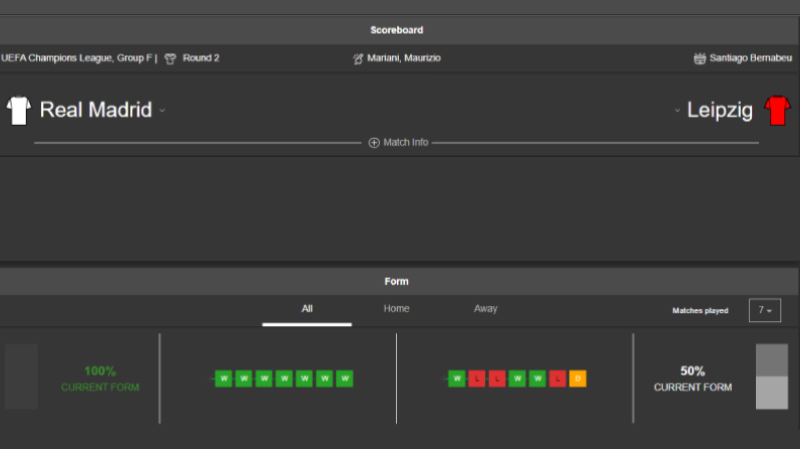Click the round jersey icon beside Round 2
This screenshot has height=449, width=800.
170,59
